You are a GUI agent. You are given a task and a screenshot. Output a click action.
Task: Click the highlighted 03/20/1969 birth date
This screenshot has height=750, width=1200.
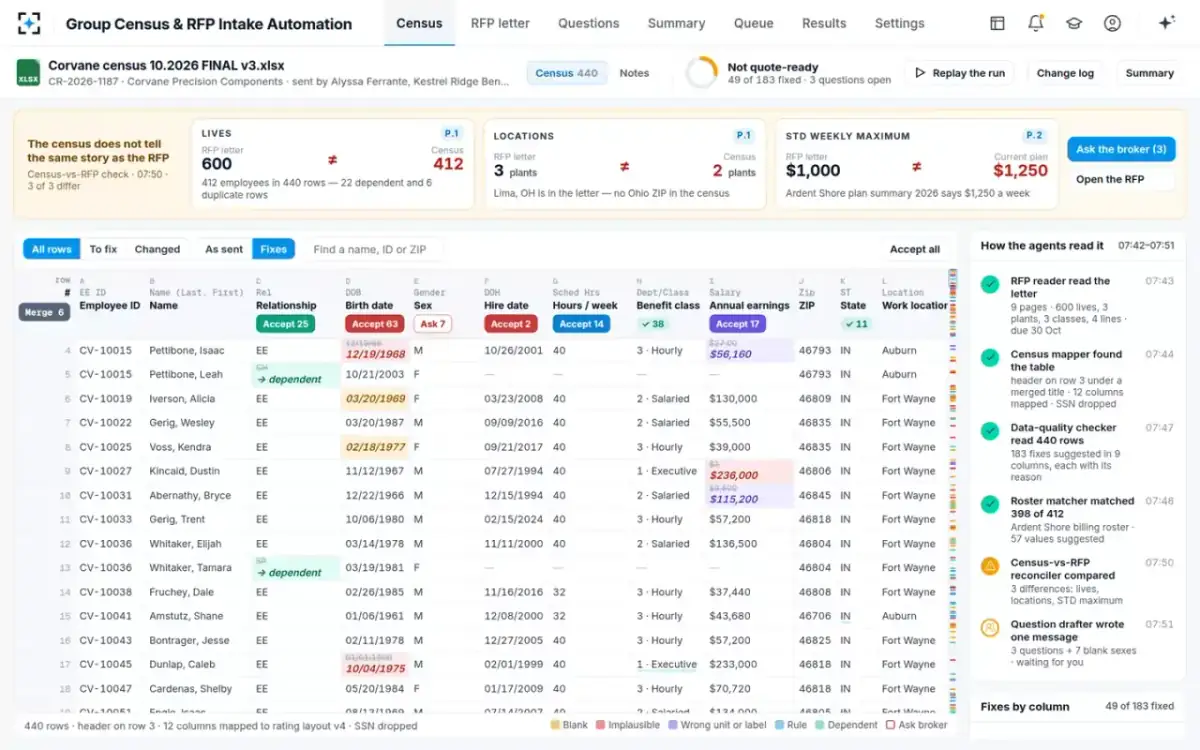[375, 398]
